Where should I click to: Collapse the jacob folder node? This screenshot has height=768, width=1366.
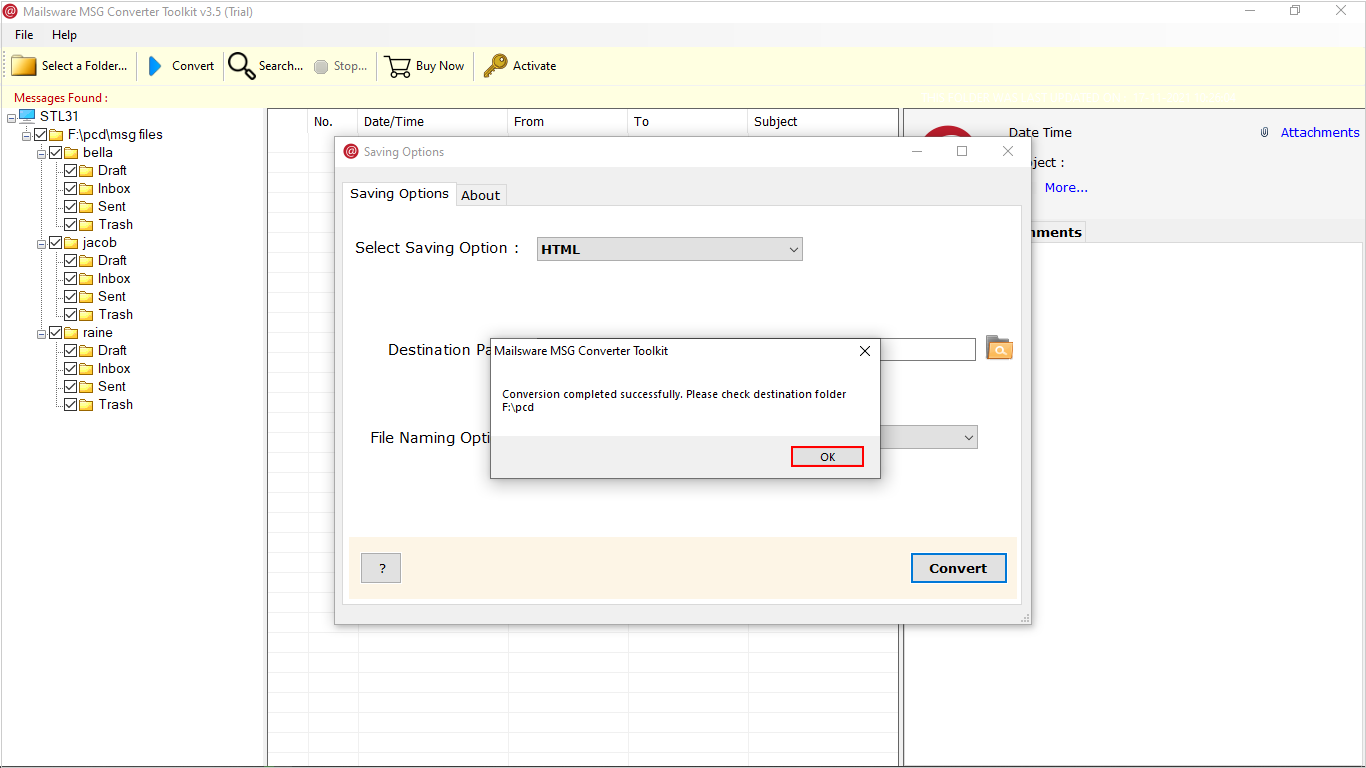tap(42, 243)
